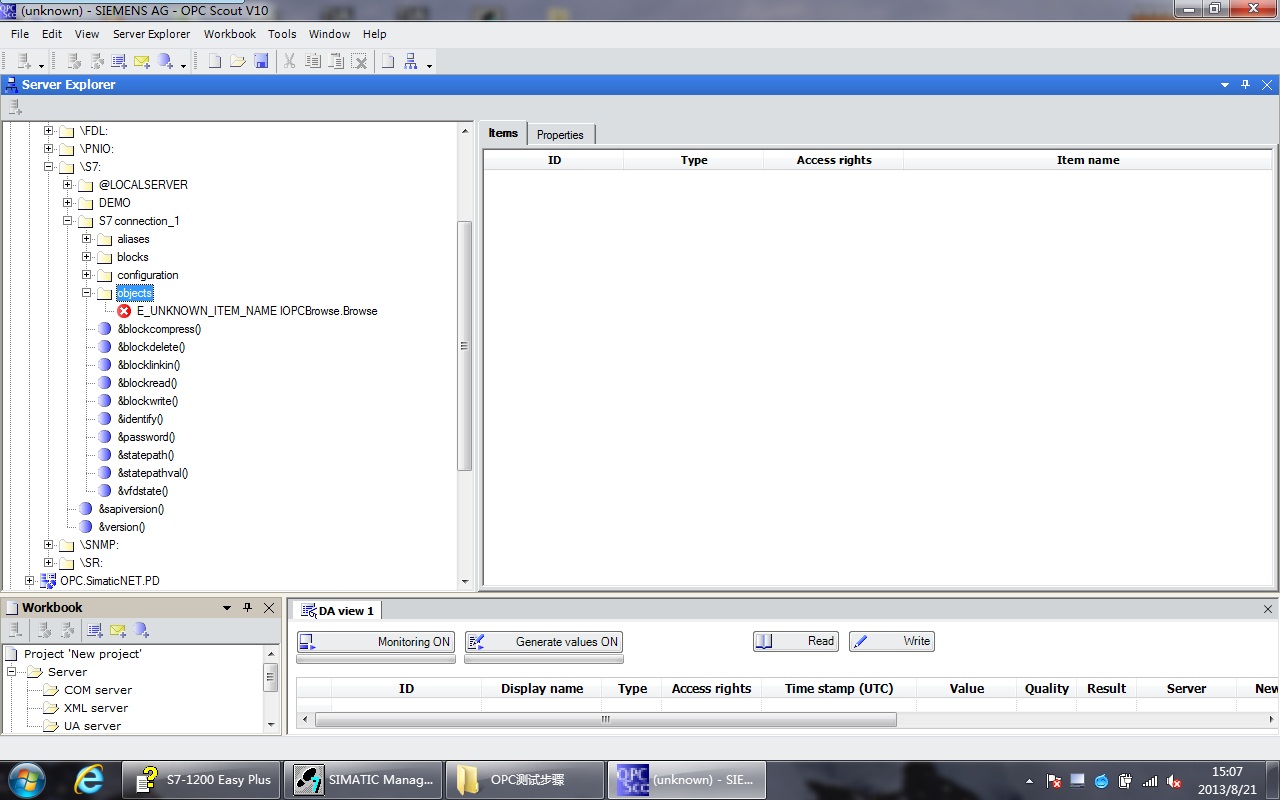
Task: Close the DA view panel
Action: pos(1269,609)
